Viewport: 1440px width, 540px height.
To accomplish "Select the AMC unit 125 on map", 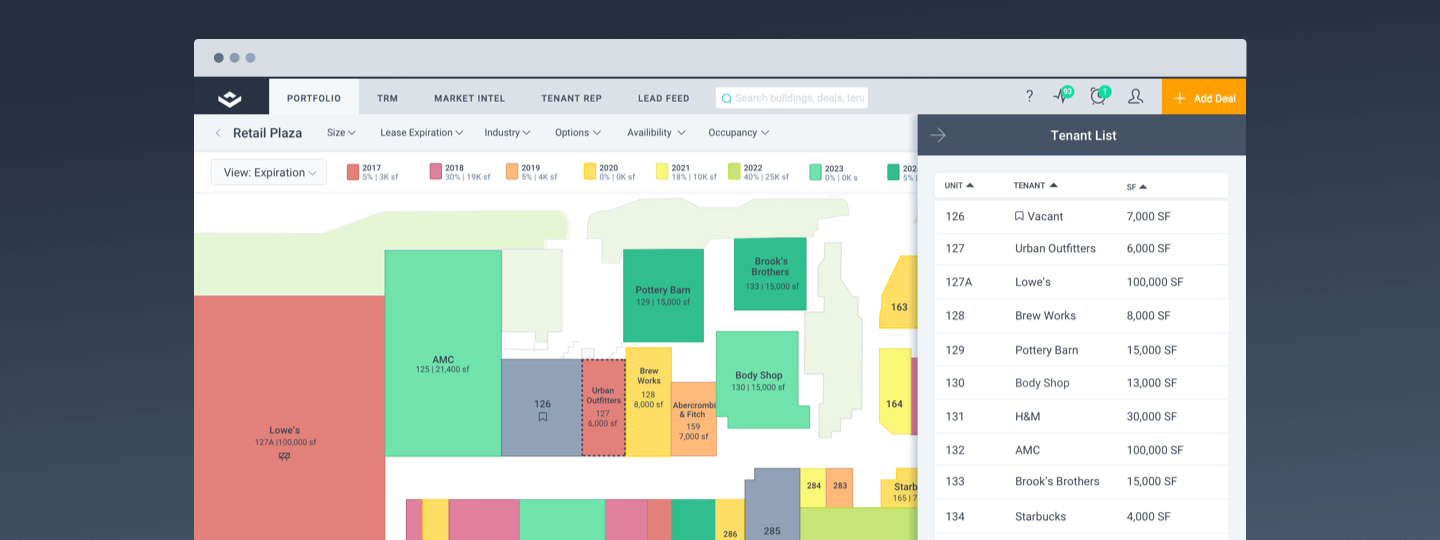I will point(443,353).
